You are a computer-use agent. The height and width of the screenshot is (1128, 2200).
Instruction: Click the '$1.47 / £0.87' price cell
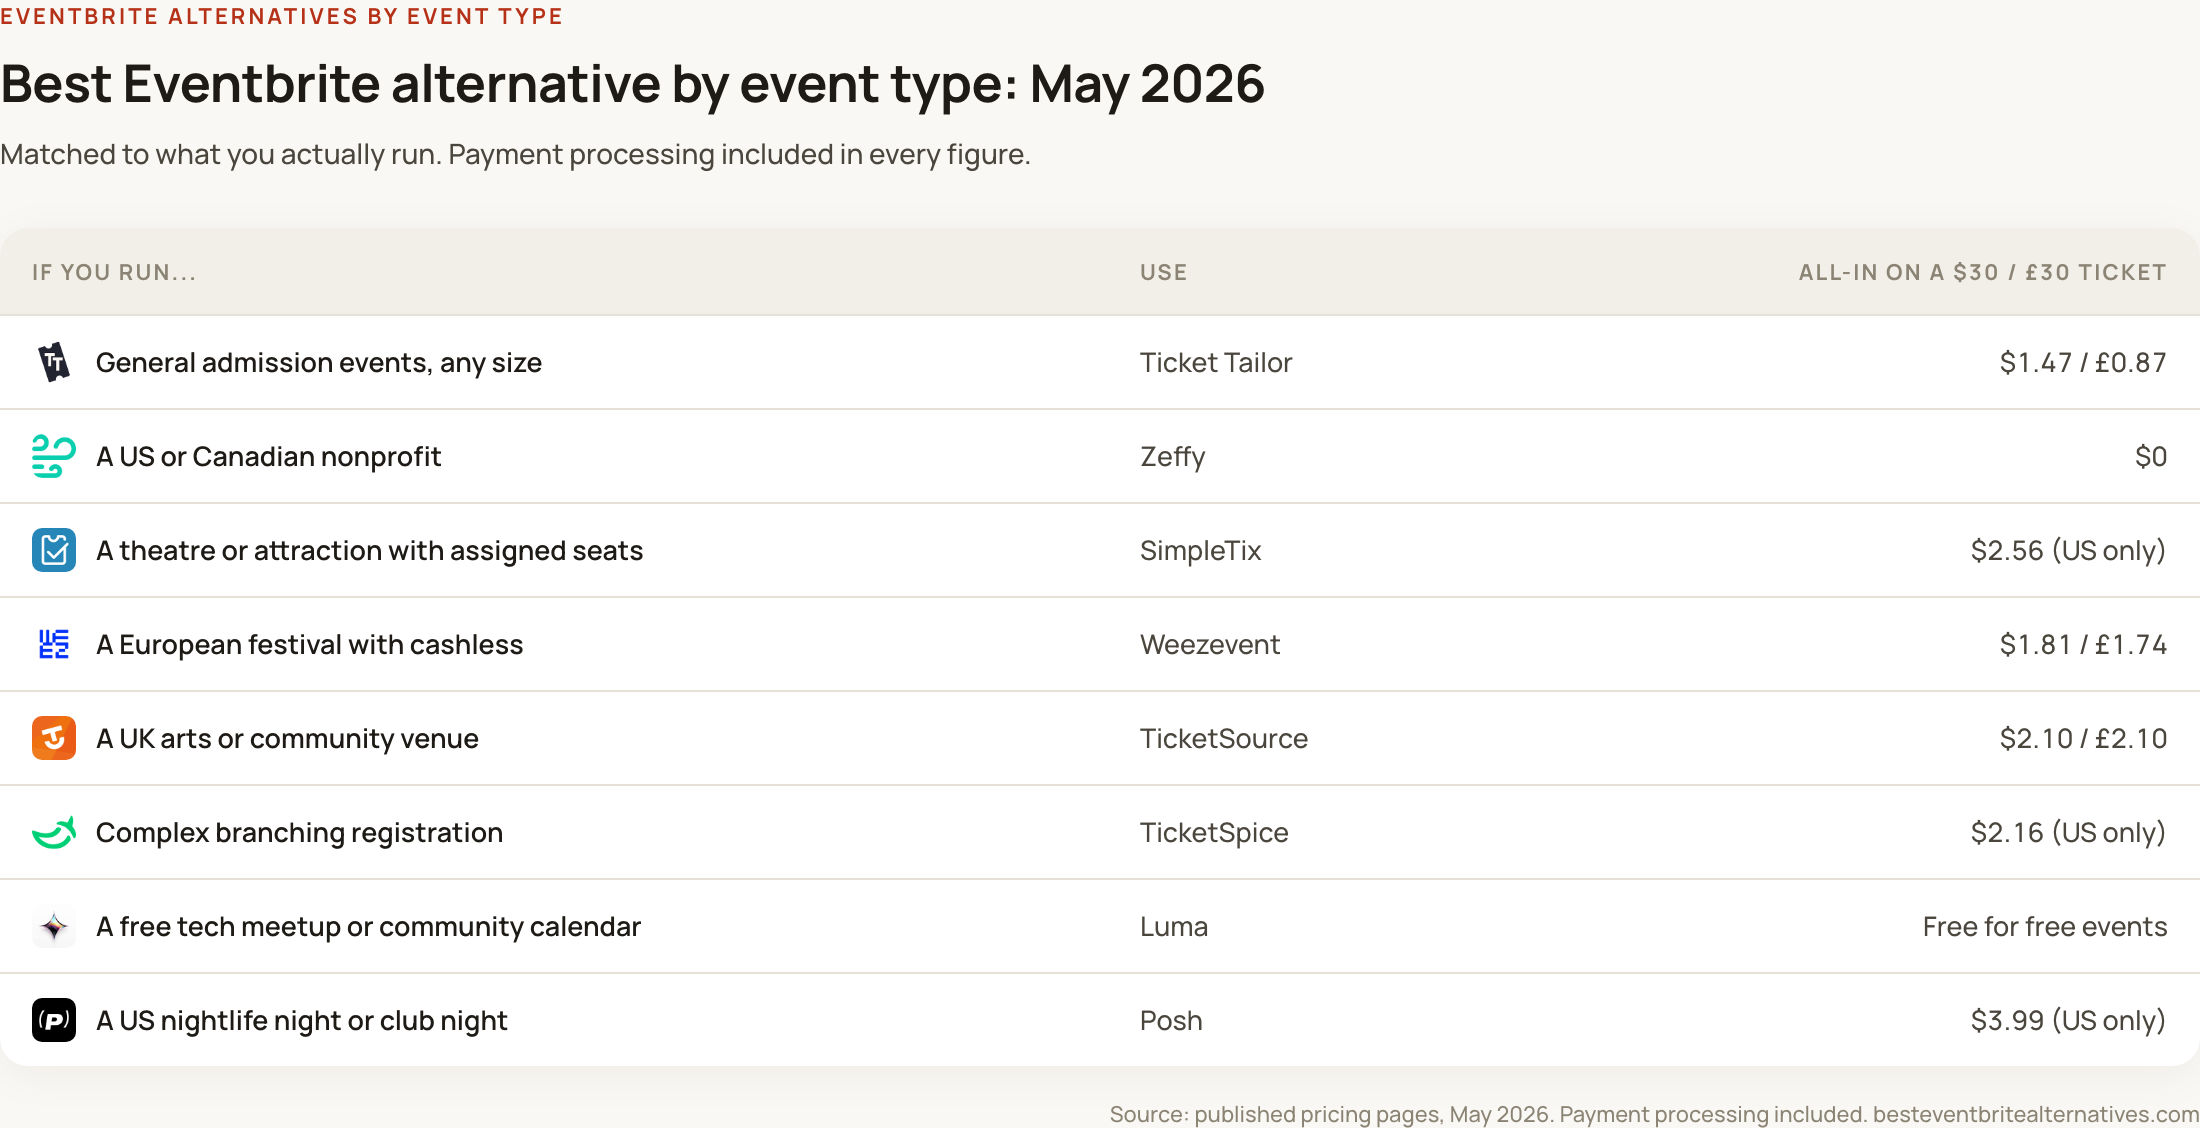click(2083, 363)
